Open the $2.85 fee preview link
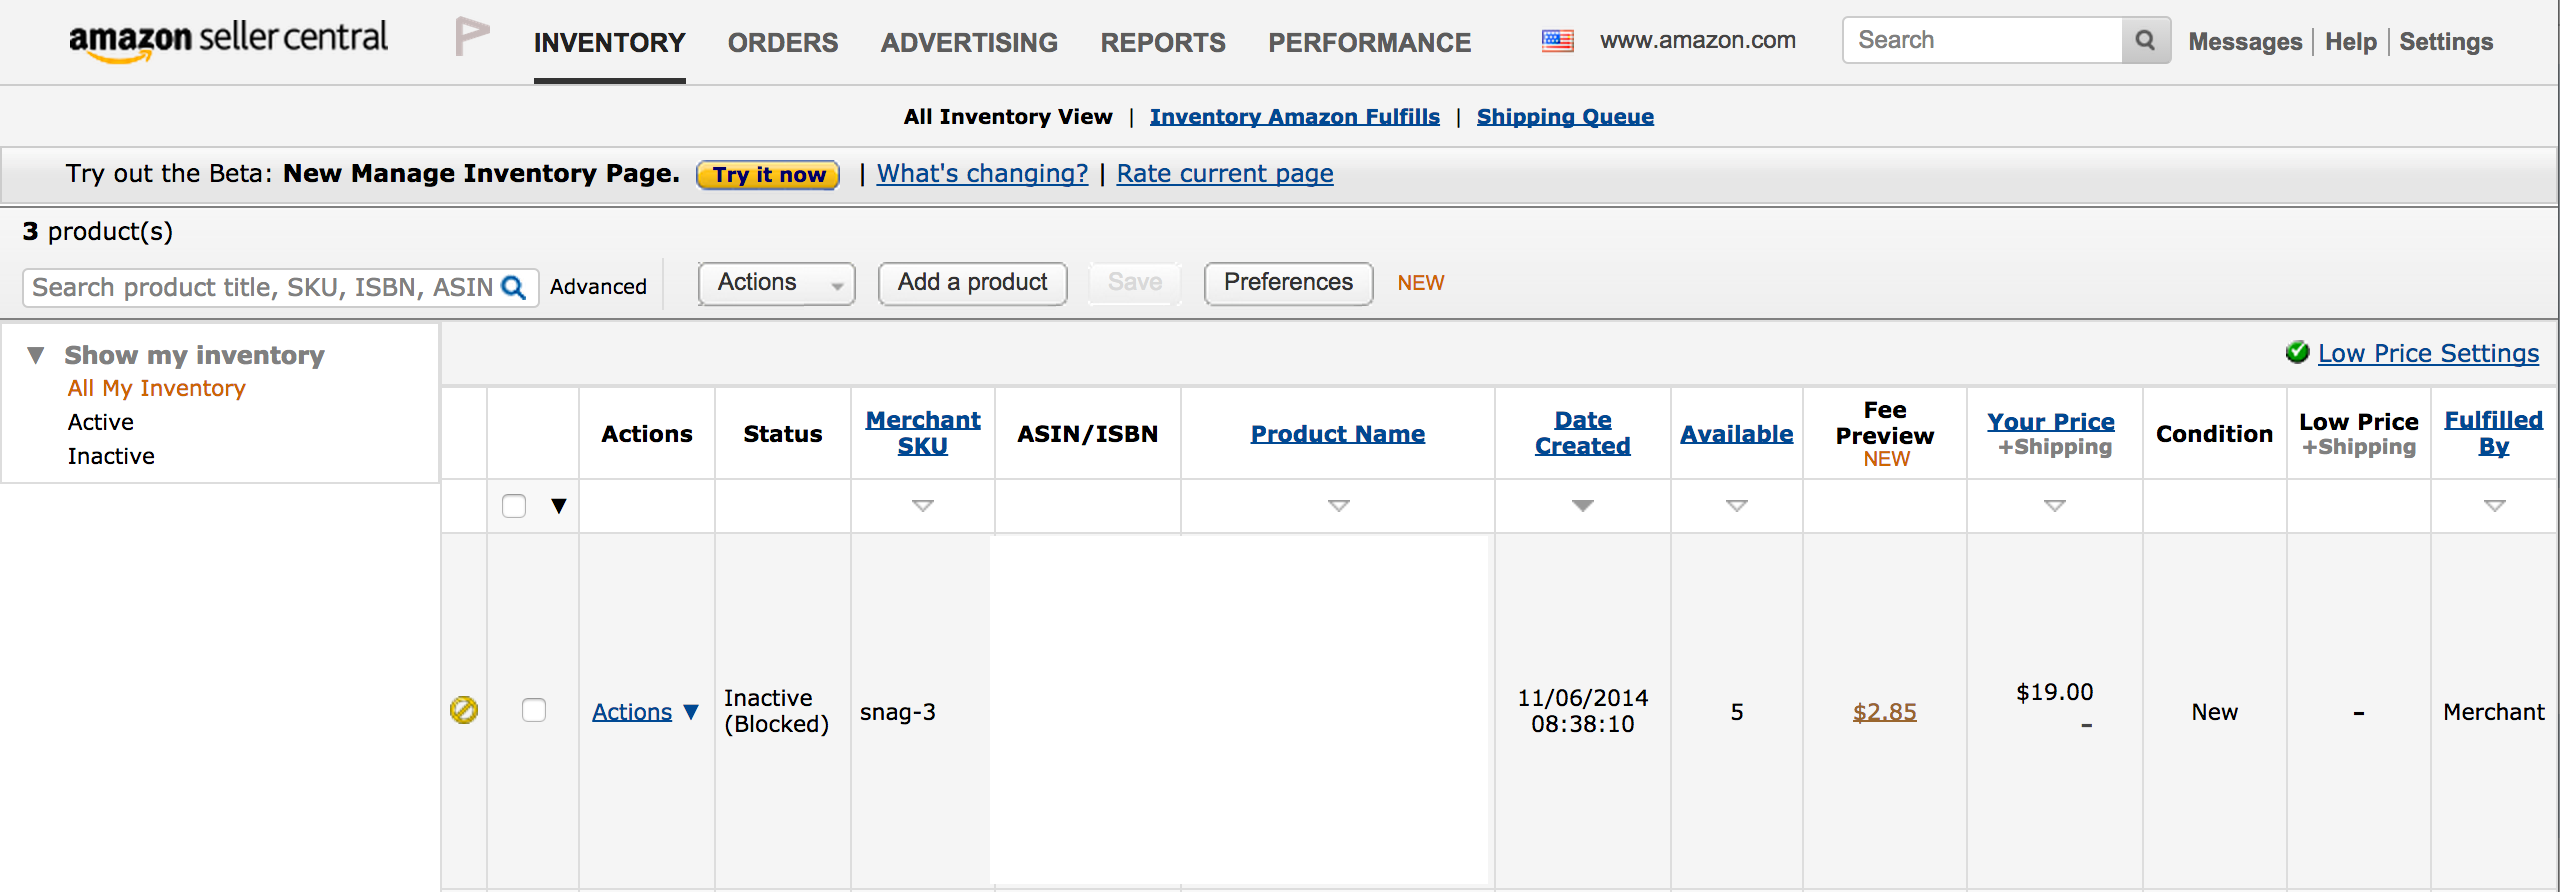The height and width of the screenshot is (892, 2560). click(1885, 712)
